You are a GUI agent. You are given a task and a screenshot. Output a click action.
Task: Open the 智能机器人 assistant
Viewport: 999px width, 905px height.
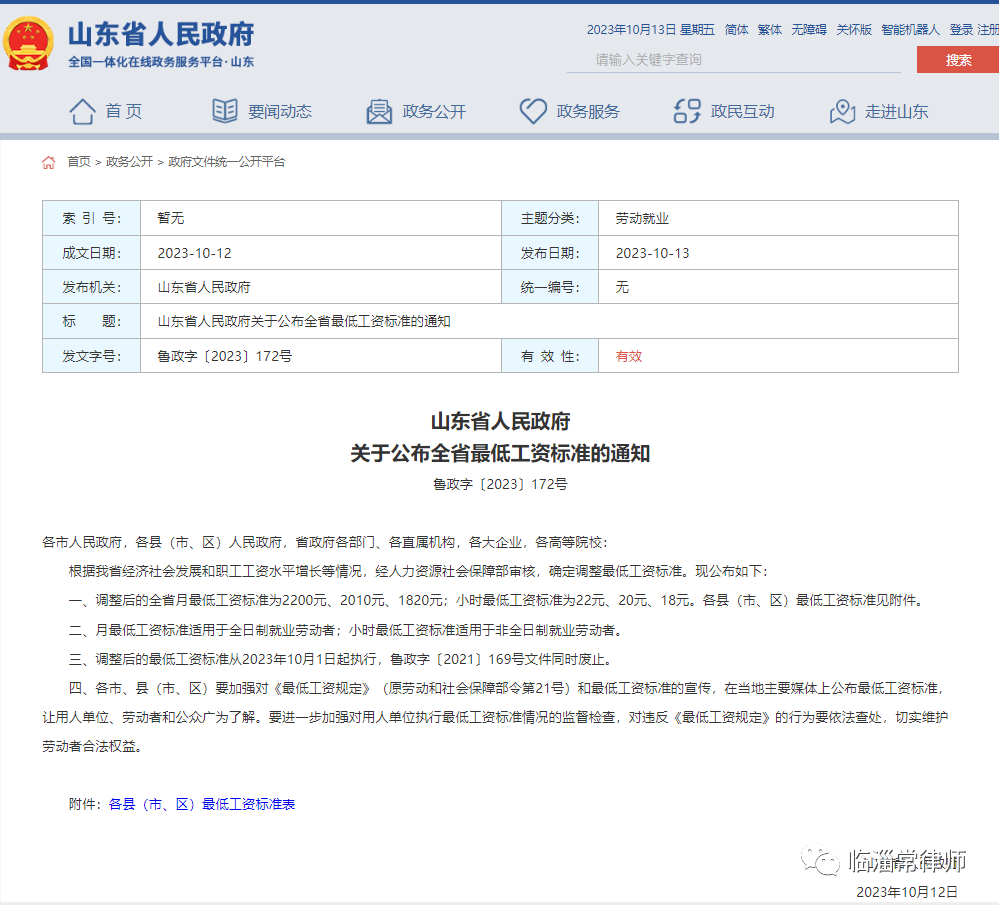point(910,29)
